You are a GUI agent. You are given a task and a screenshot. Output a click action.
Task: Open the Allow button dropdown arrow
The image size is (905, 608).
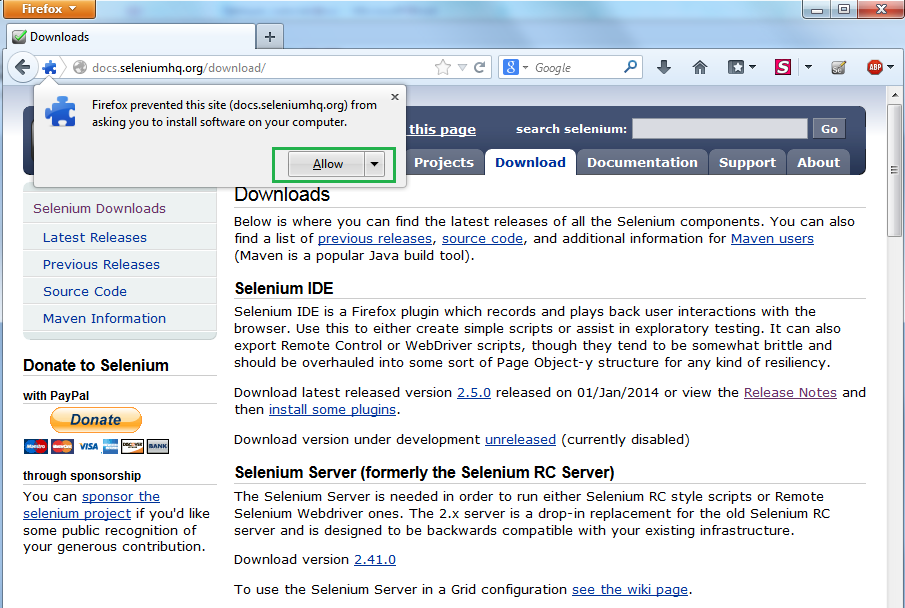tap(375, 164)
